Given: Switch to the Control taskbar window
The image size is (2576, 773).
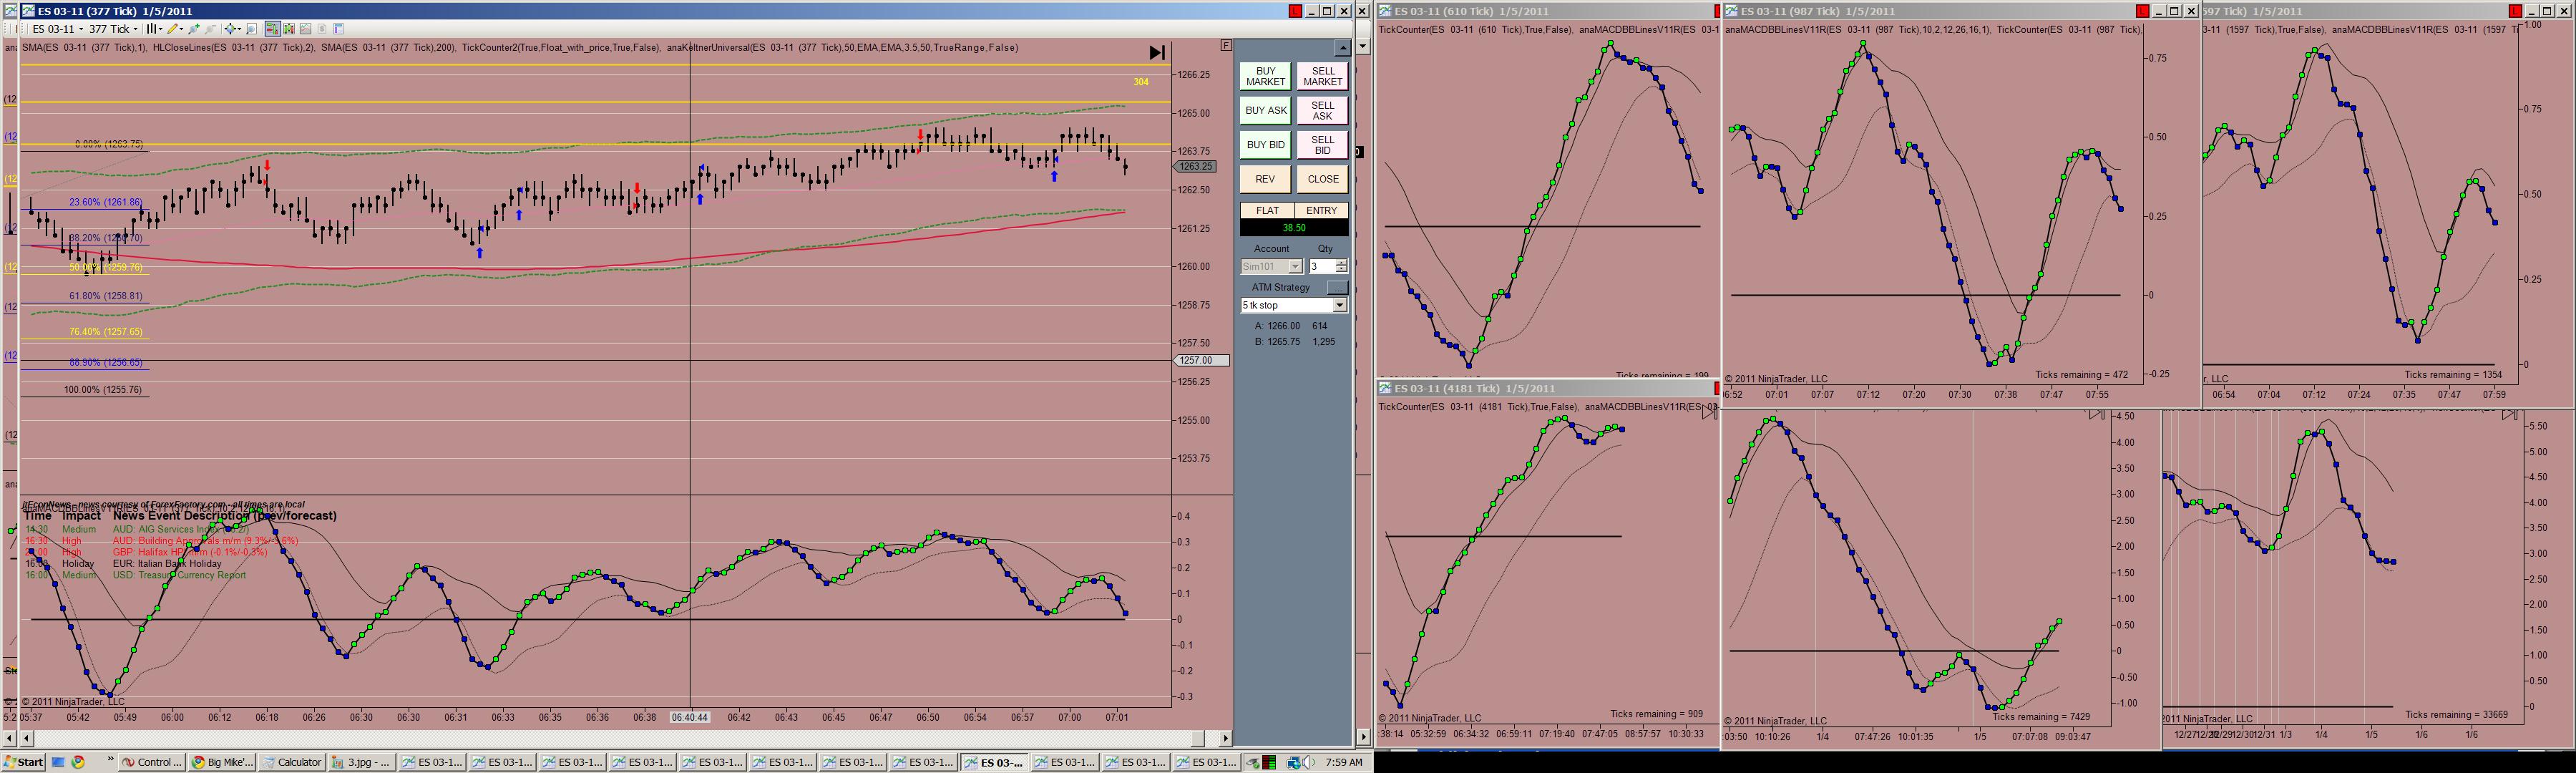Looking at the screenshot, I should pyautogui.click(x=153, y=762).
